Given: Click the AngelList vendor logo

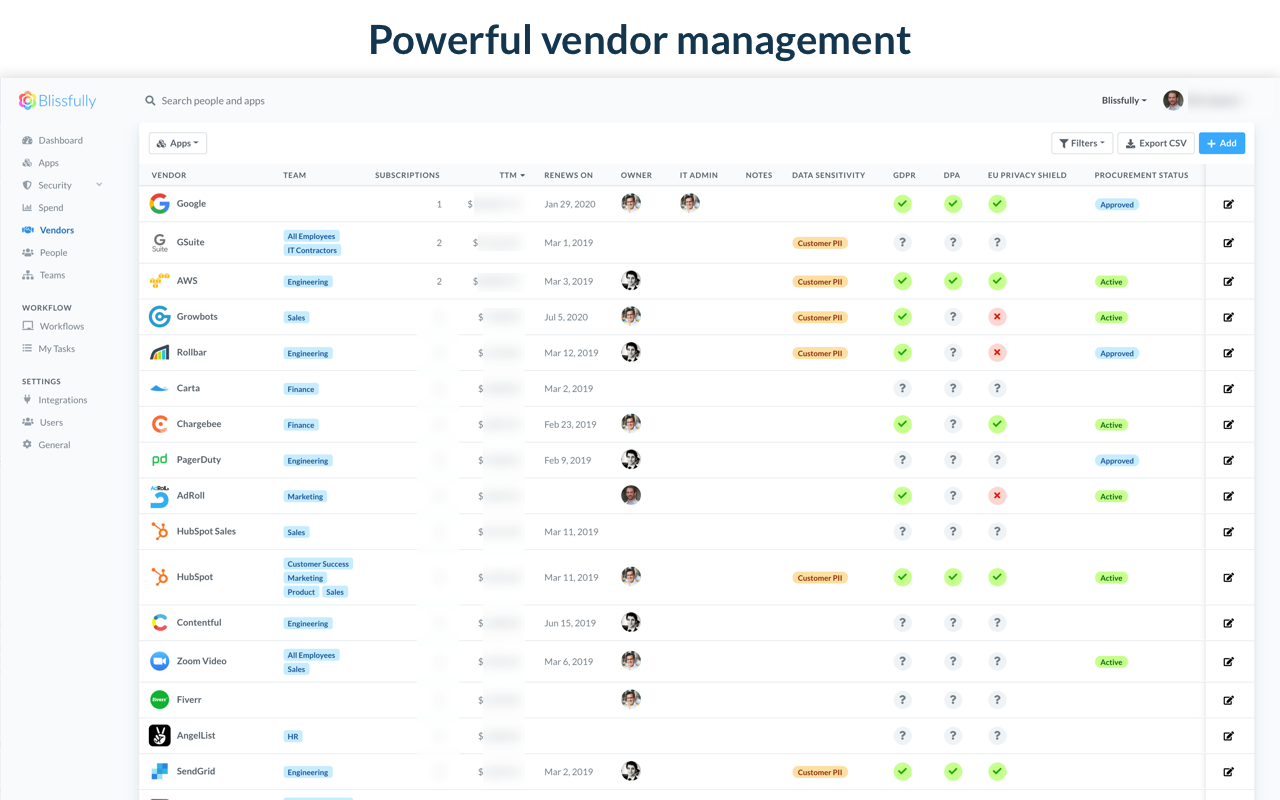Looking at the screenshot, I should [x=159, y=736].
